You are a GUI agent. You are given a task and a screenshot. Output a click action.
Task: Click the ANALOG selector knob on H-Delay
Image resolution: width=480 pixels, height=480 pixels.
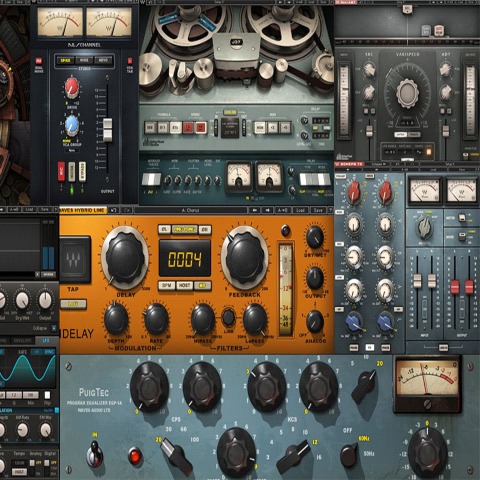(x=315, y=321)
